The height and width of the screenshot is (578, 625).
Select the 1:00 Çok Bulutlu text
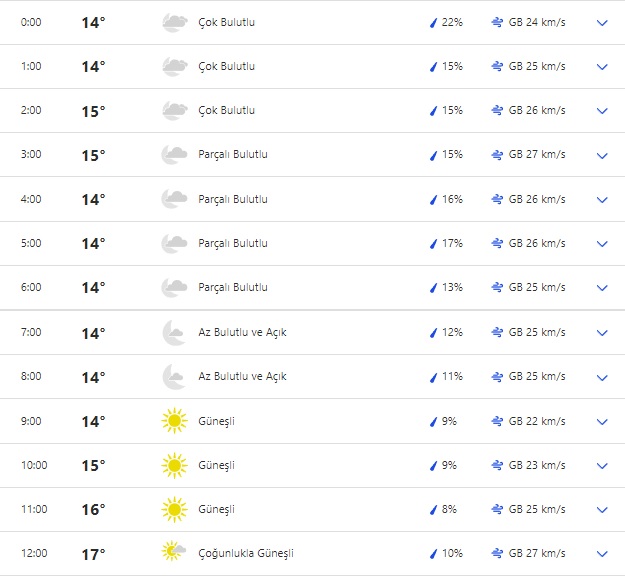pyautogui.click(x=226, y=67)
